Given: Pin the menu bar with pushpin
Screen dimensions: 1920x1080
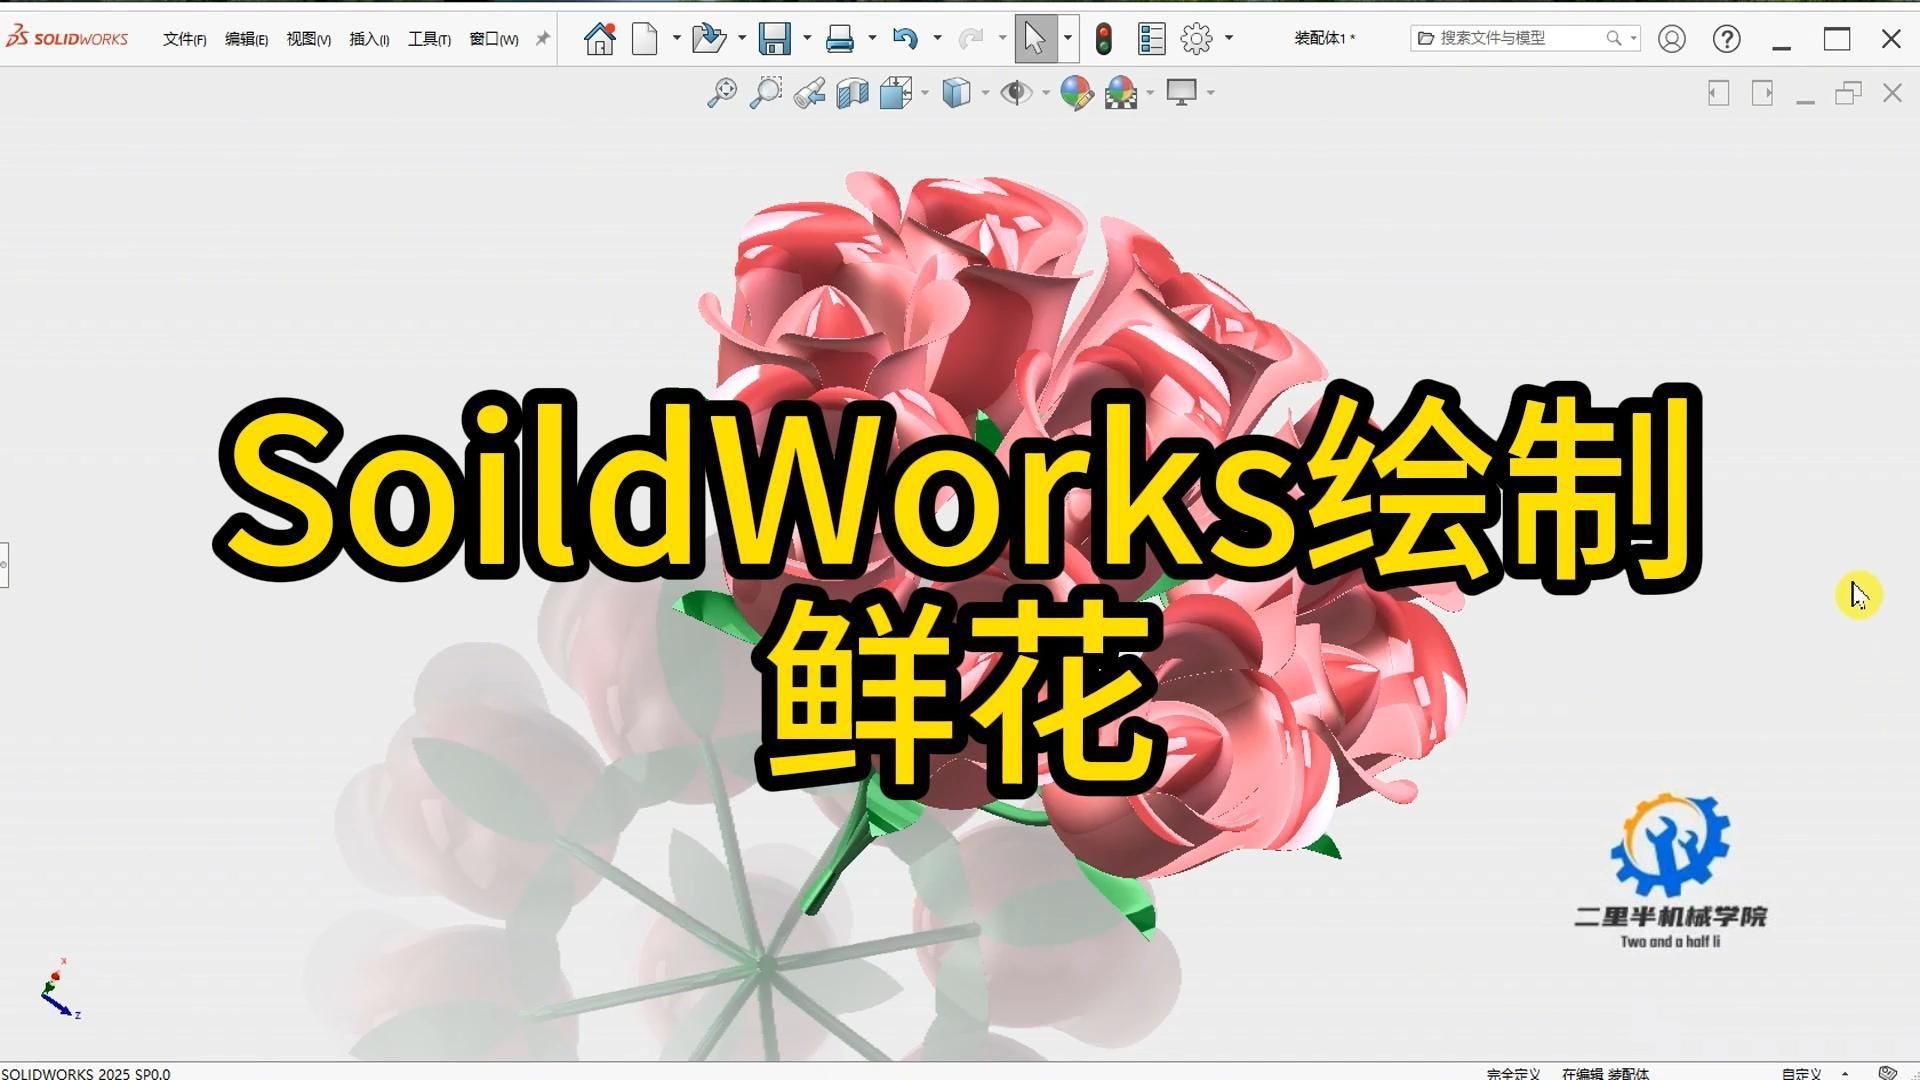Looking at the screenshot, I should [542, 39].
